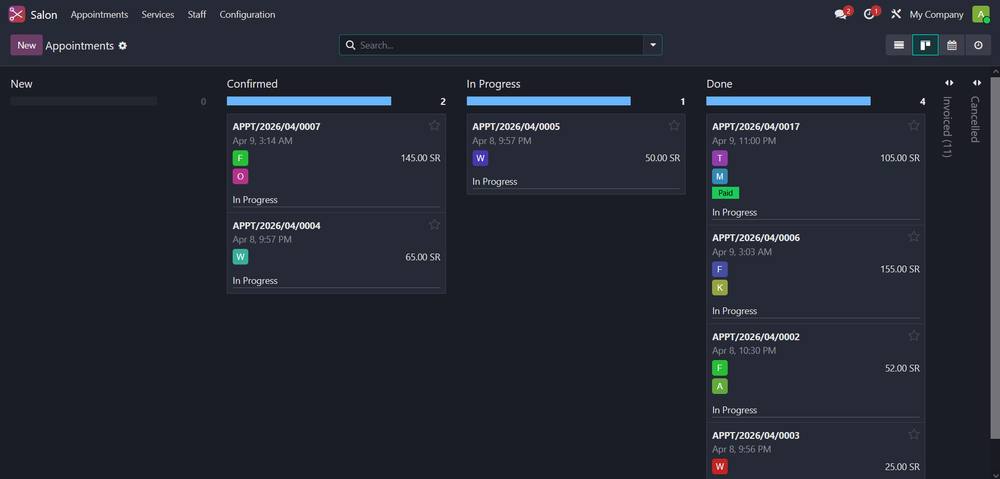1000x479 pixels.
Task: Star appointment APPT/2026/04/0003
Action: pyautogui.click(x=914, y=434)
